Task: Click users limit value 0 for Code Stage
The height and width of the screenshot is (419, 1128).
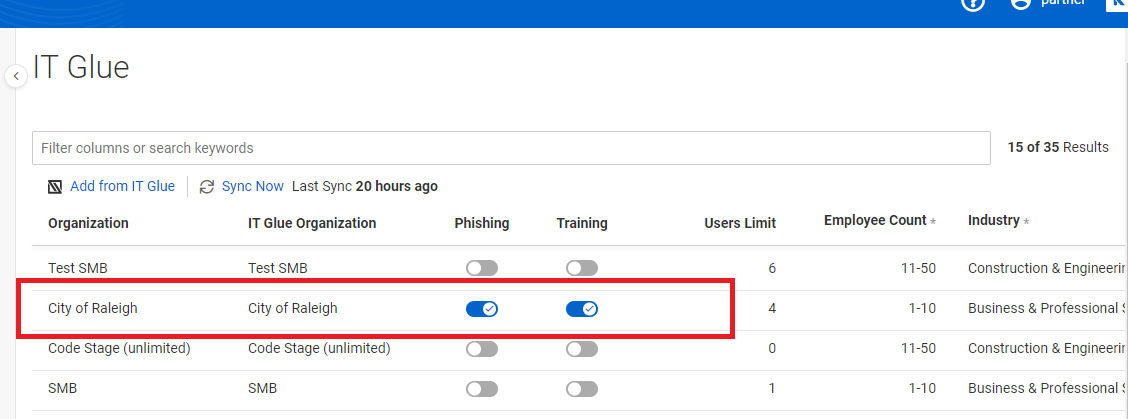Action: click(x=772, y=348)
